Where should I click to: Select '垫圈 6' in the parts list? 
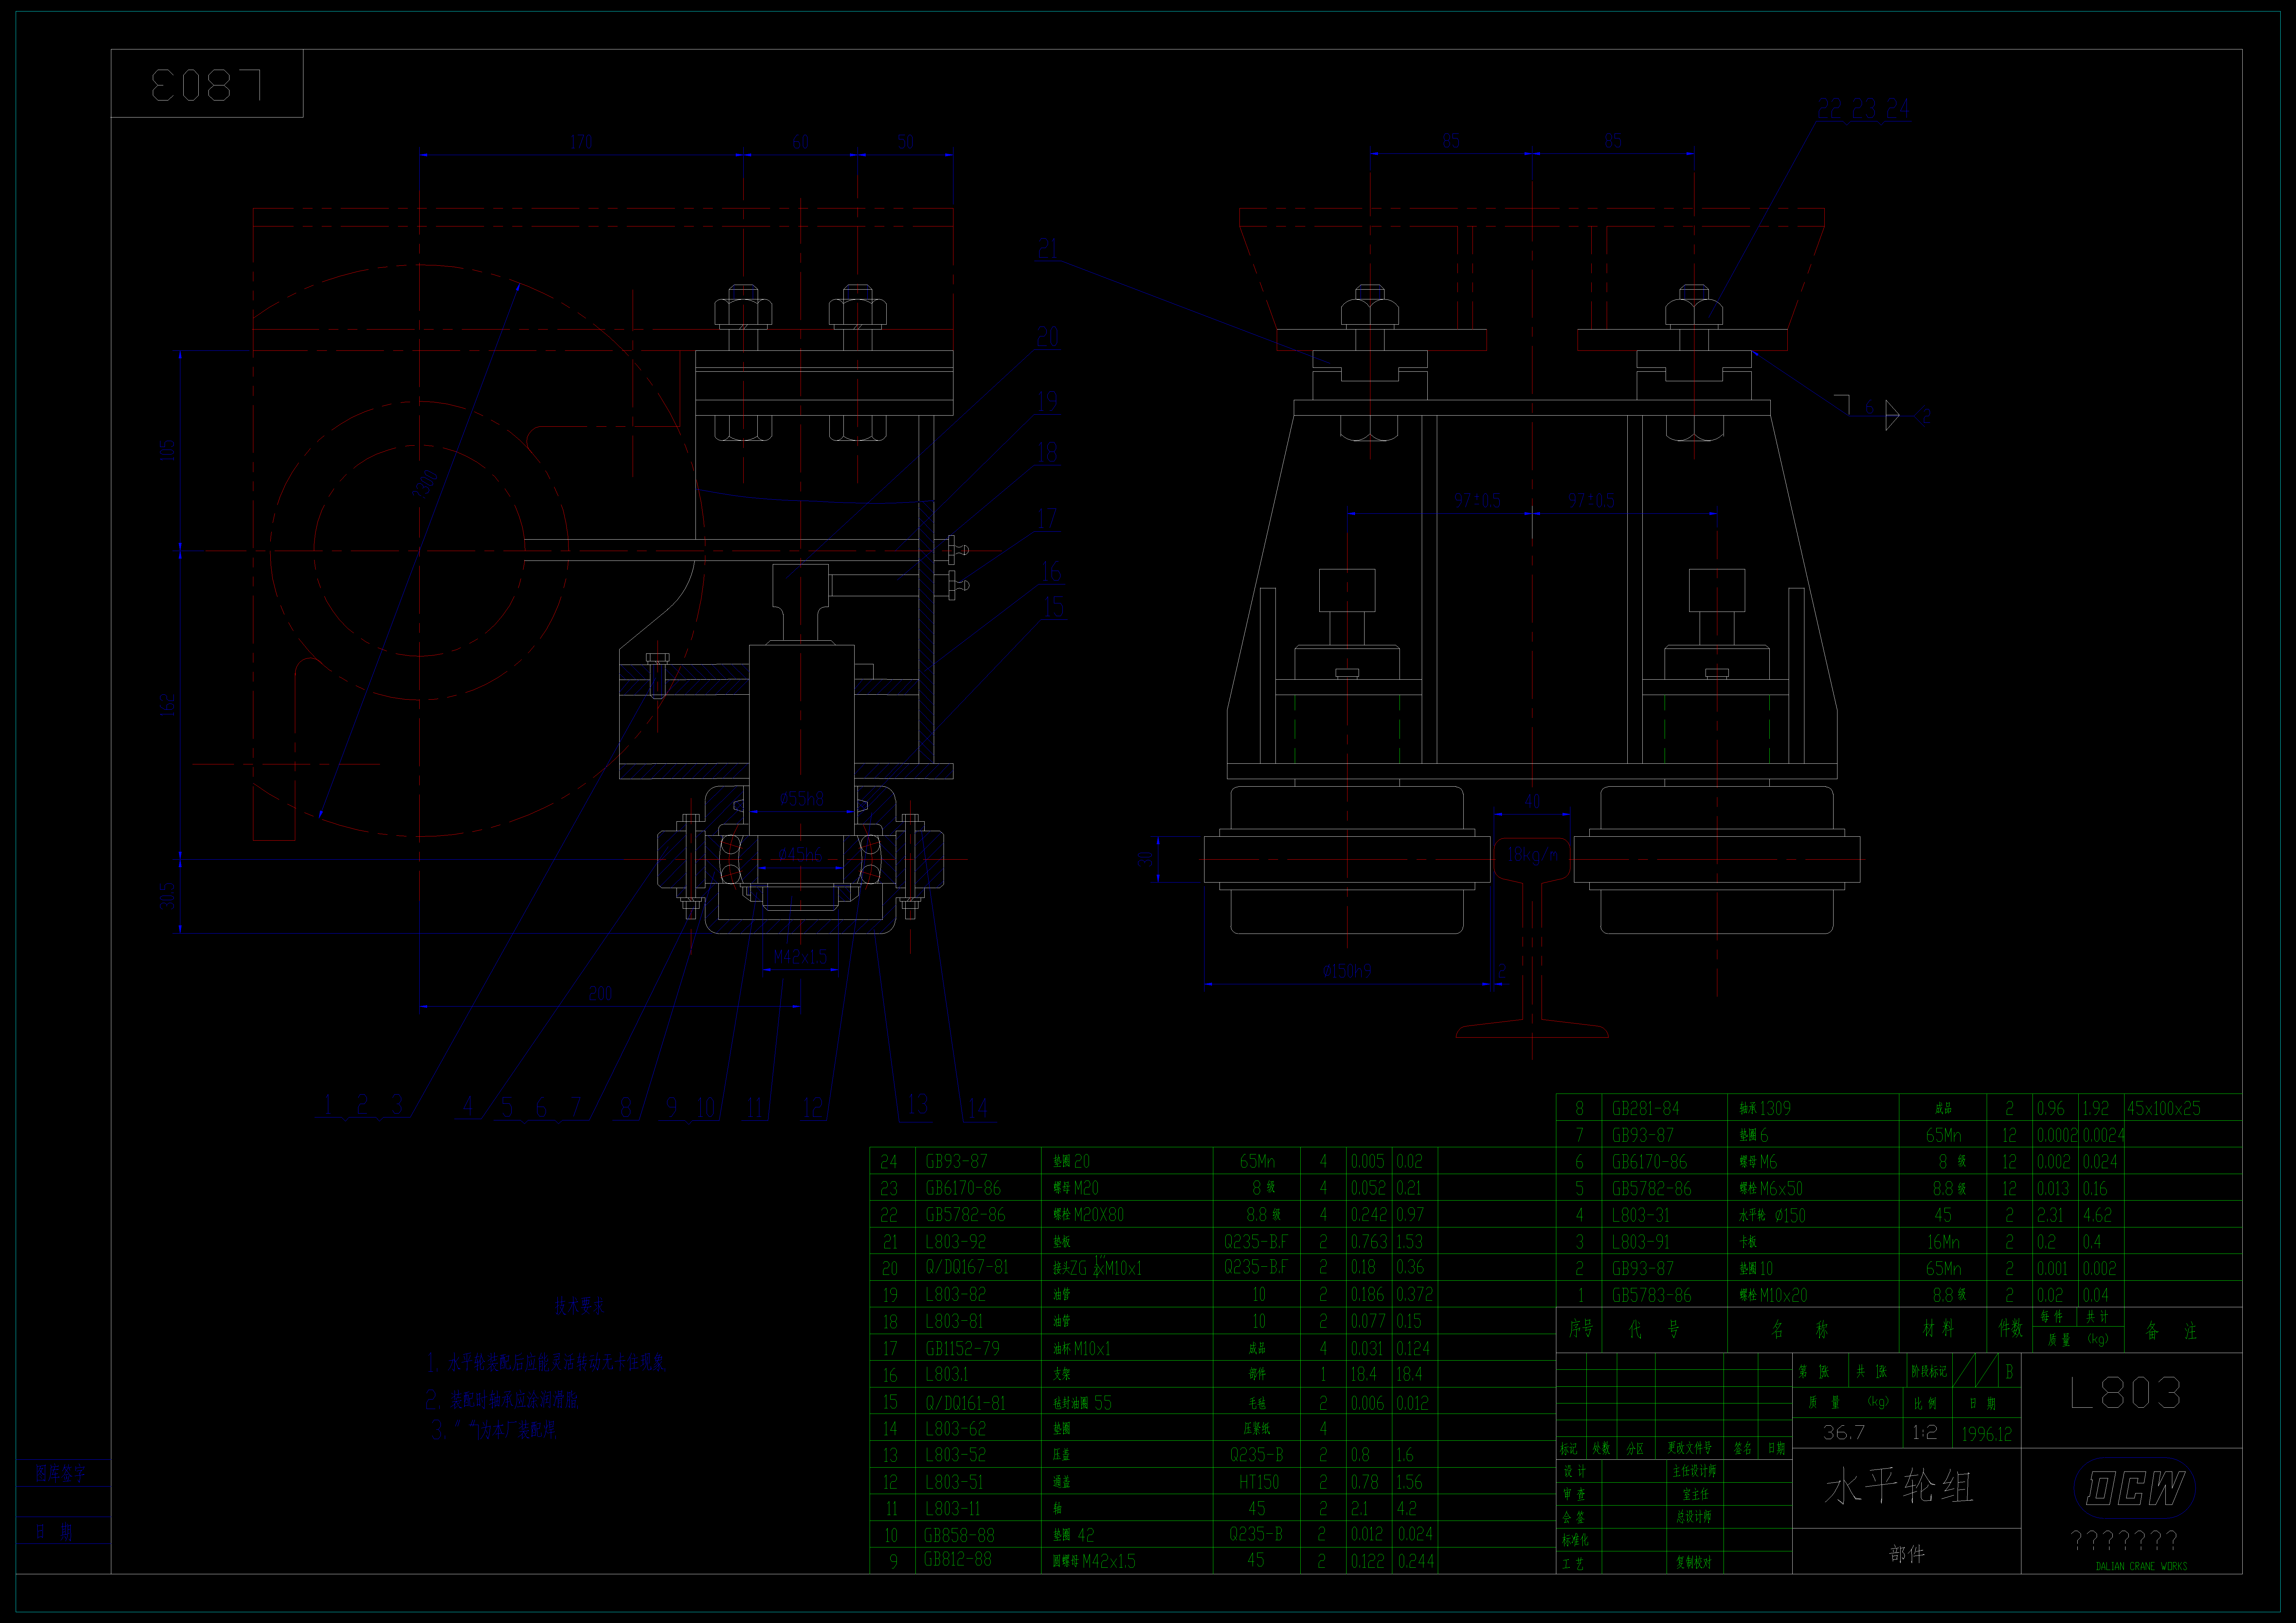click(1754, 1135)
